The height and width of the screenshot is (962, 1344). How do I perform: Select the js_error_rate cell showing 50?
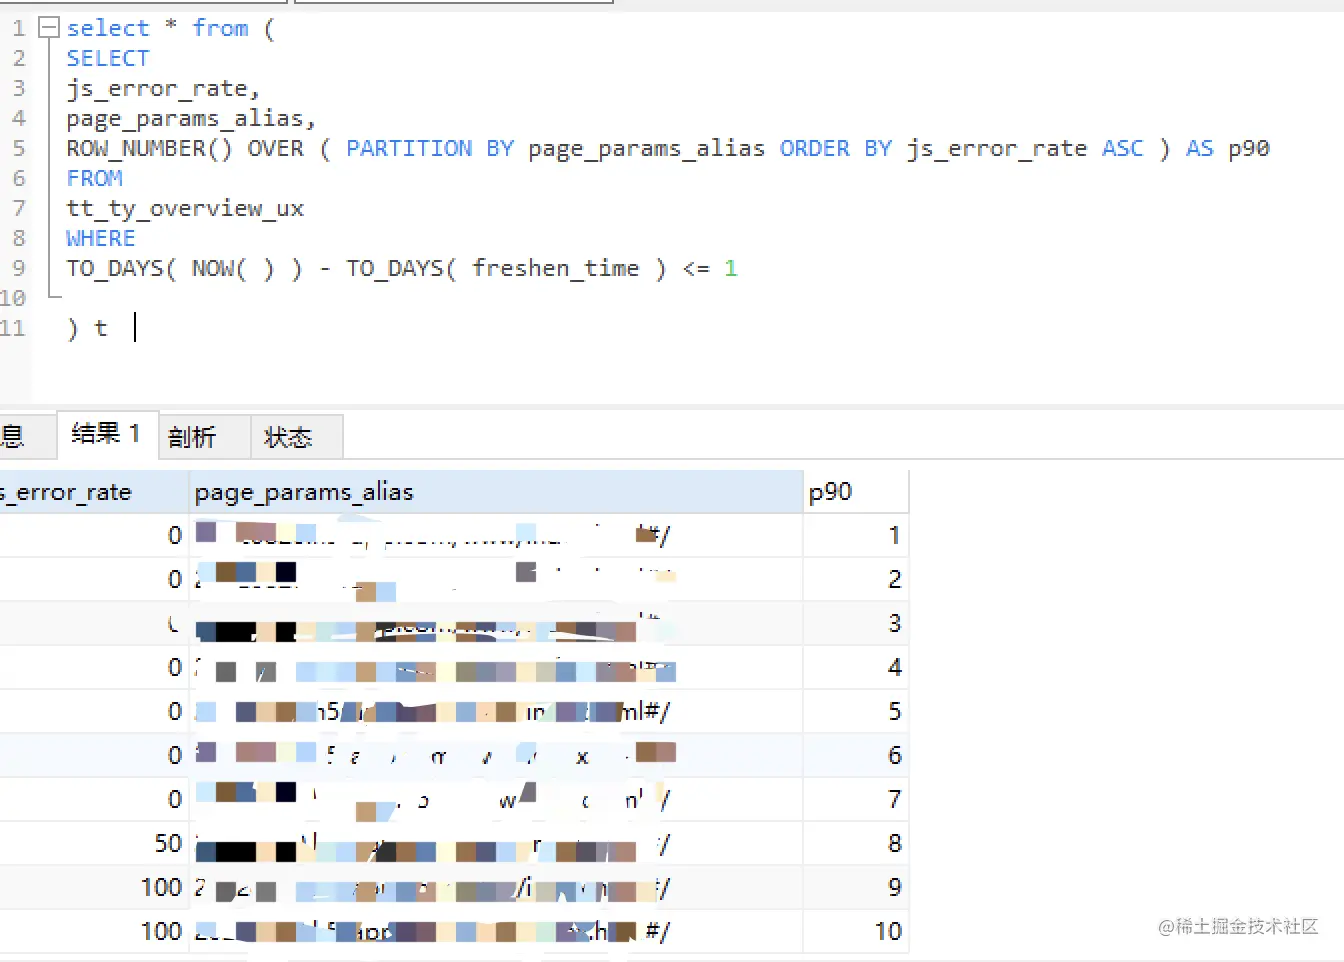94,844
